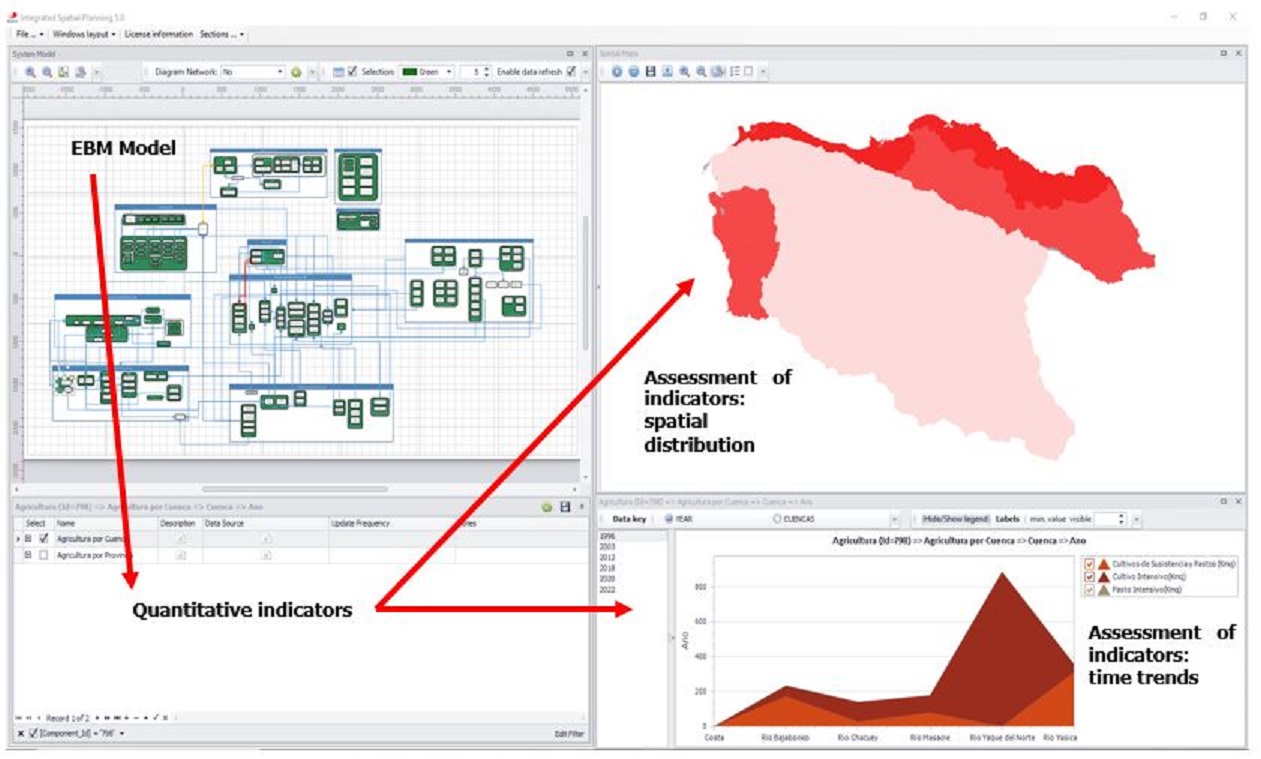Click the Hide/Show legend button
Viewport: 1261px width, 759px height.
[954, 519]
